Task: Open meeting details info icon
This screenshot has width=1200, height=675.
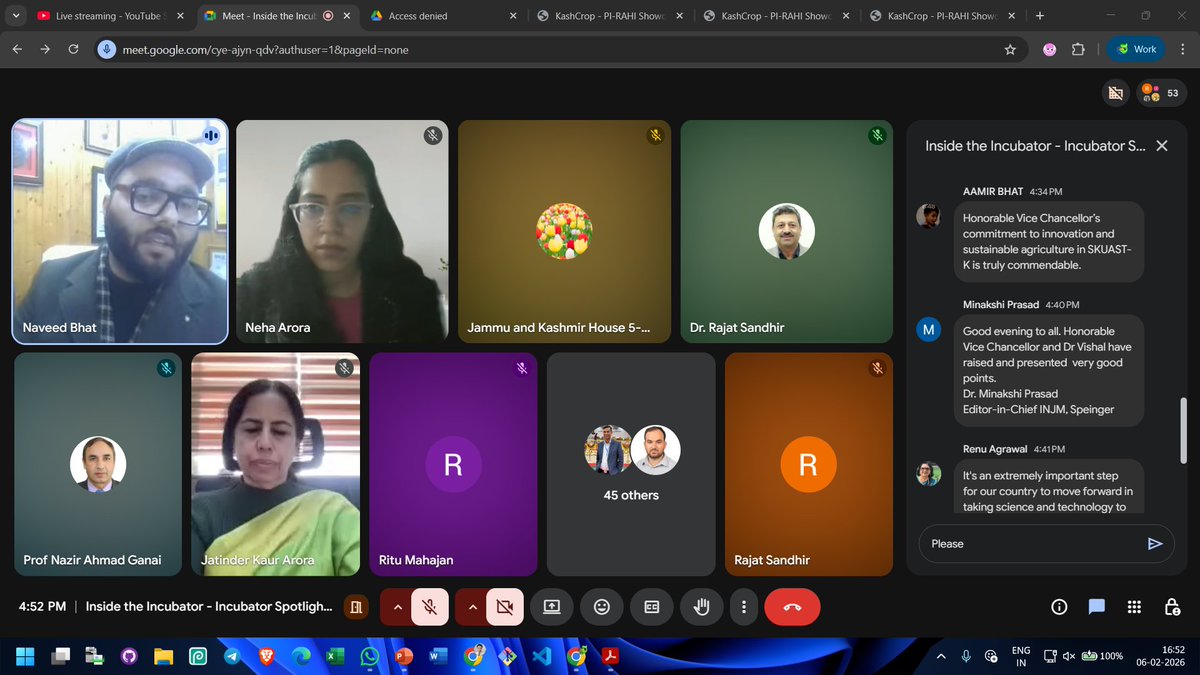Action: tap(1059, 607)
